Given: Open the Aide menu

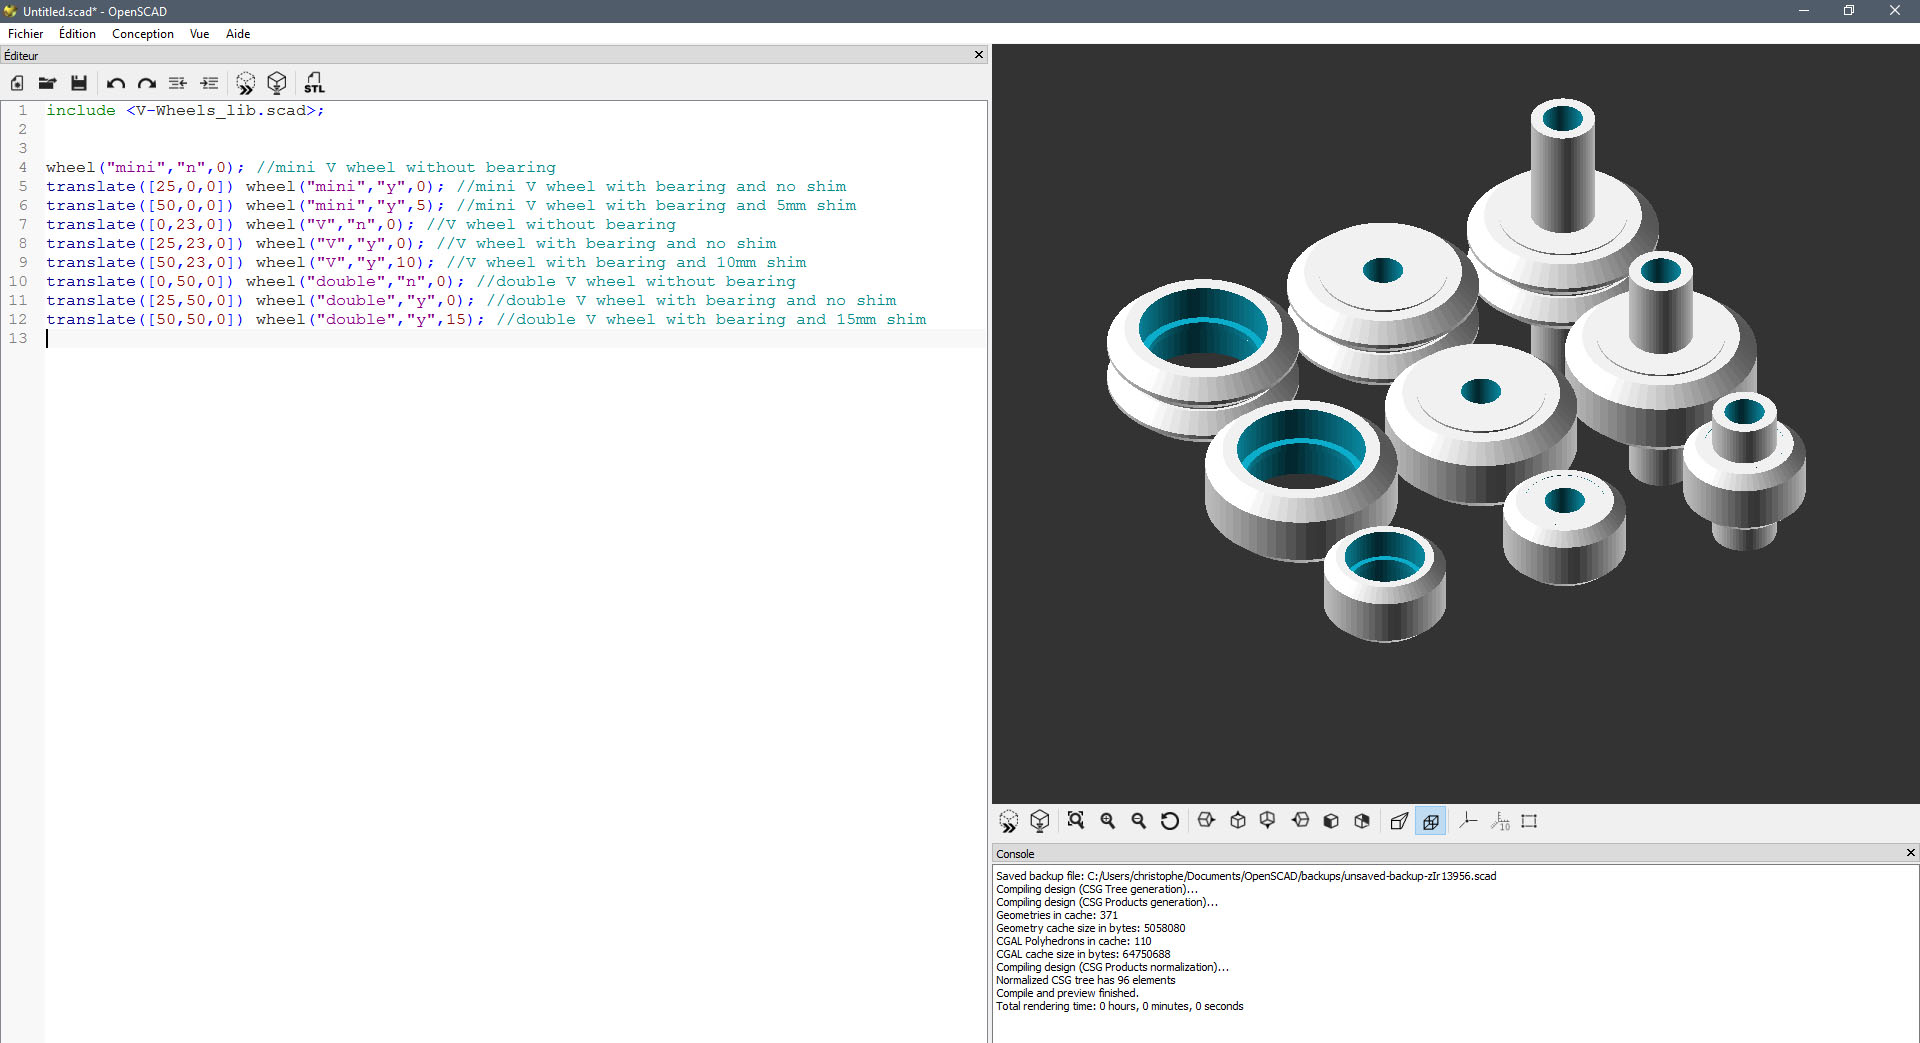Looking at the screenshot, I should pyautogui.click(x=237, y=33).
